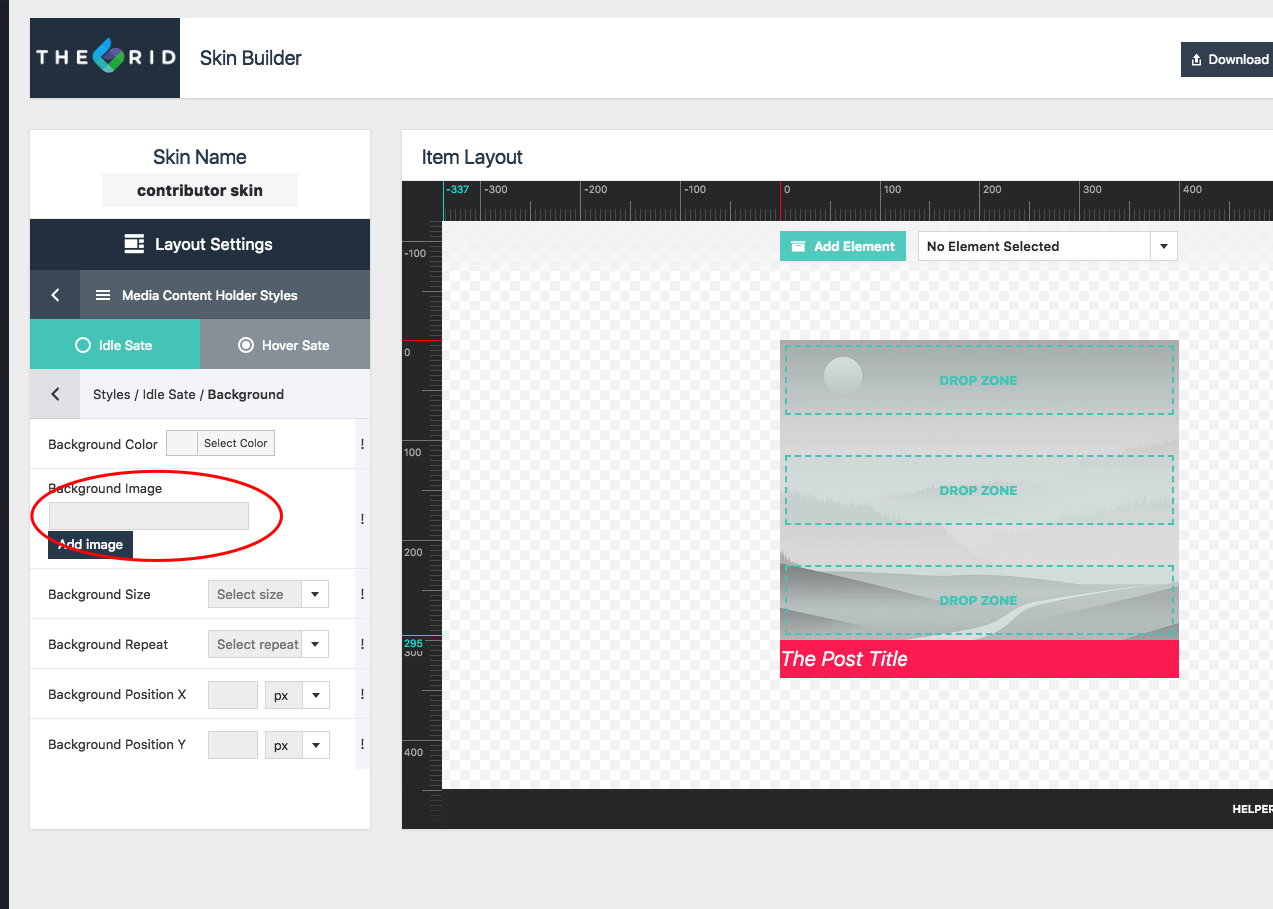Click the Layout Settings panel icon

coord(134,244)
